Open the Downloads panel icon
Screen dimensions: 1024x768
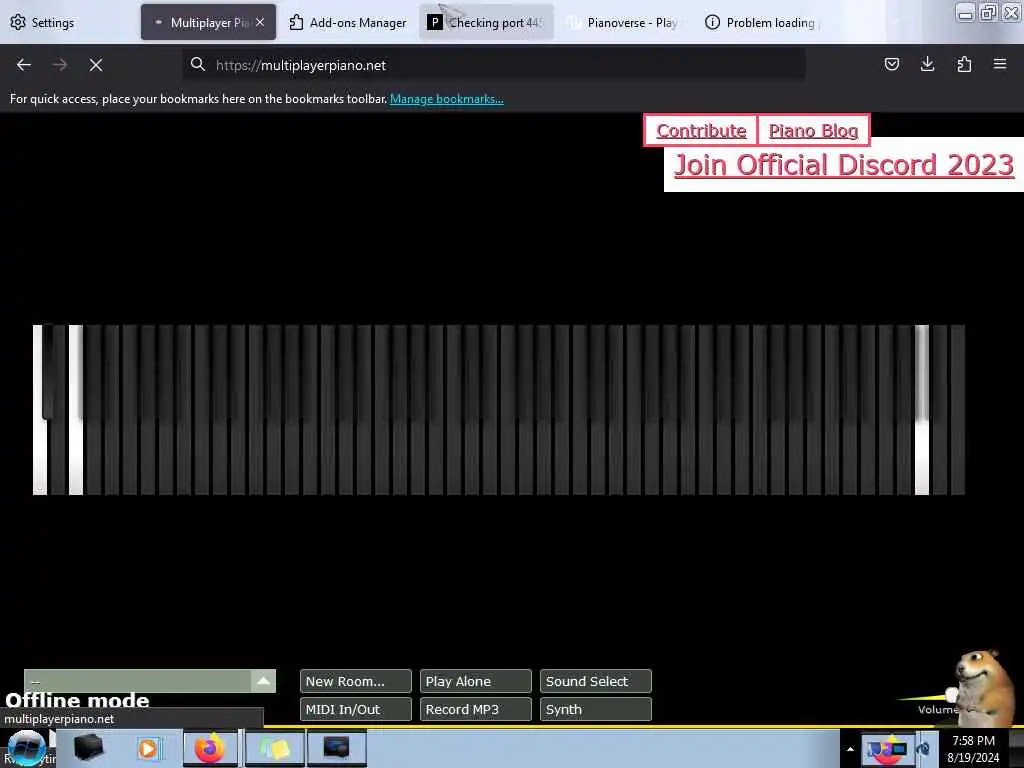point(927,64)
